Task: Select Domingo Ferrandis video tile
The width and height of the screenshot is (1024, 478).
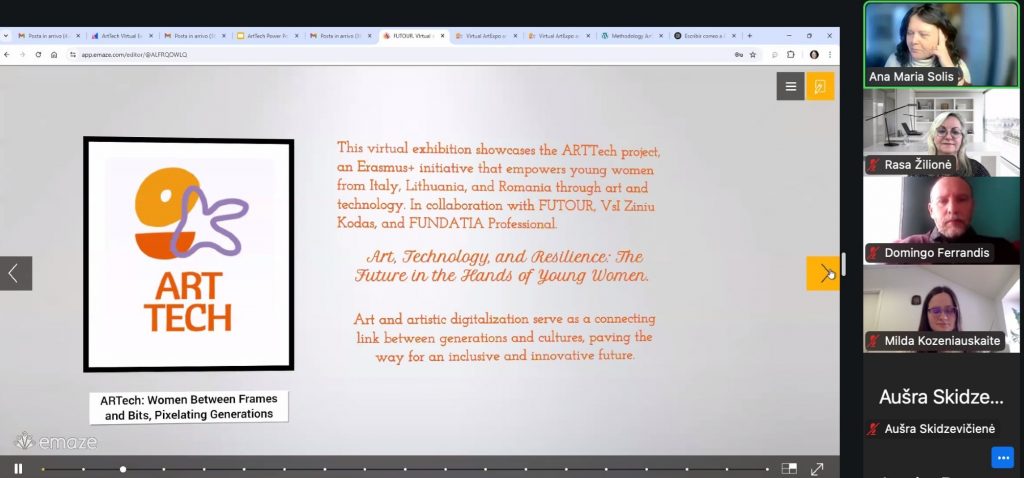Action: click(x=941, y=220)
